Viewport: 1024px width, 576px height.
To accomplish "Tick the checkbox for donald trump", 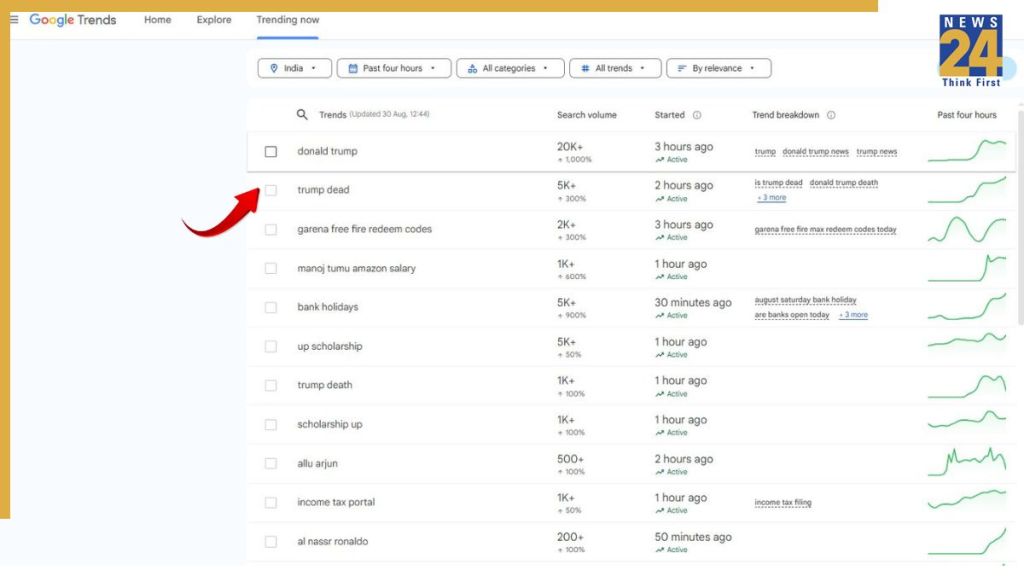I will click(271, 152).
